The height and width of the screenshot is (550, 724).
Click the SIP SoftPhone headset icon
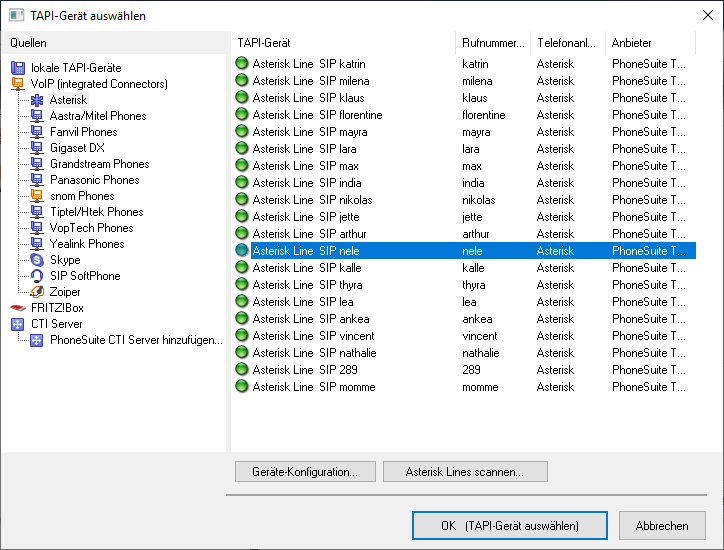(37, 276)
